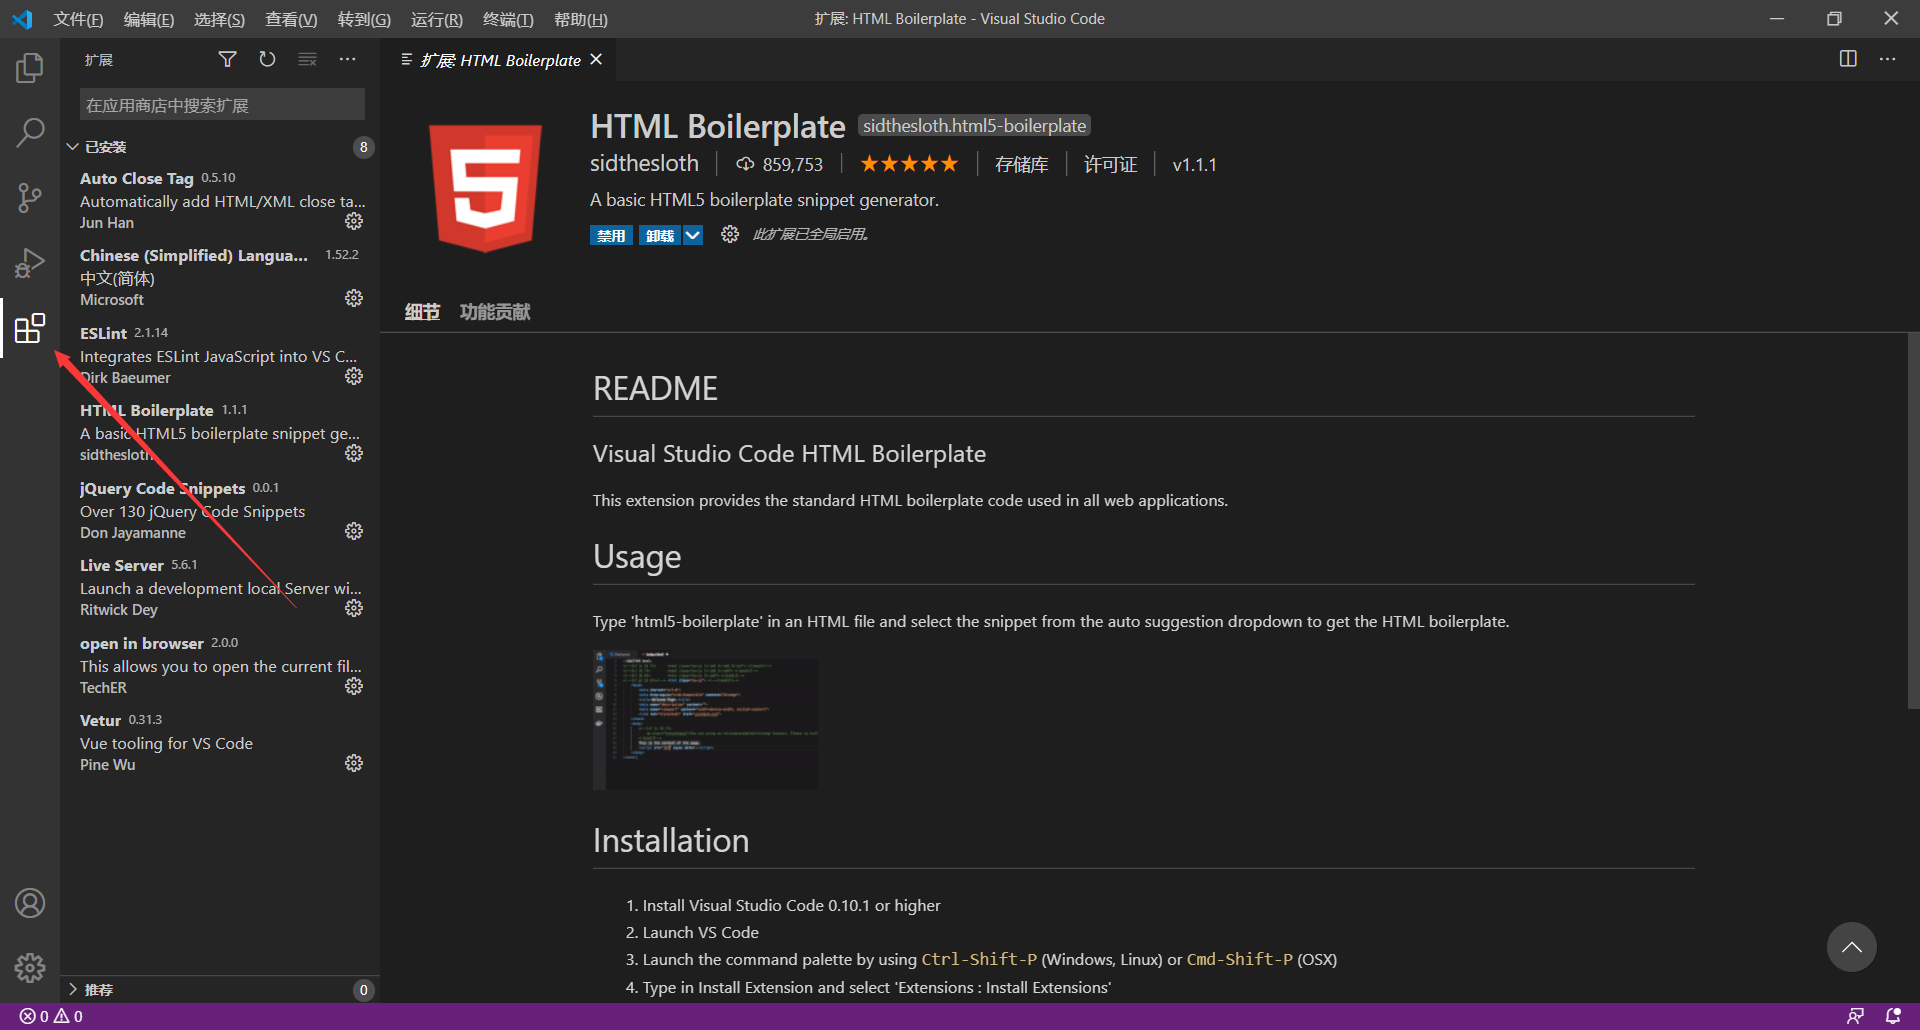Image resolution: width=1920 pixels, height=1030 pixels.
Task: Open the usage screenshot thumbnail
Action: point(705,720)
